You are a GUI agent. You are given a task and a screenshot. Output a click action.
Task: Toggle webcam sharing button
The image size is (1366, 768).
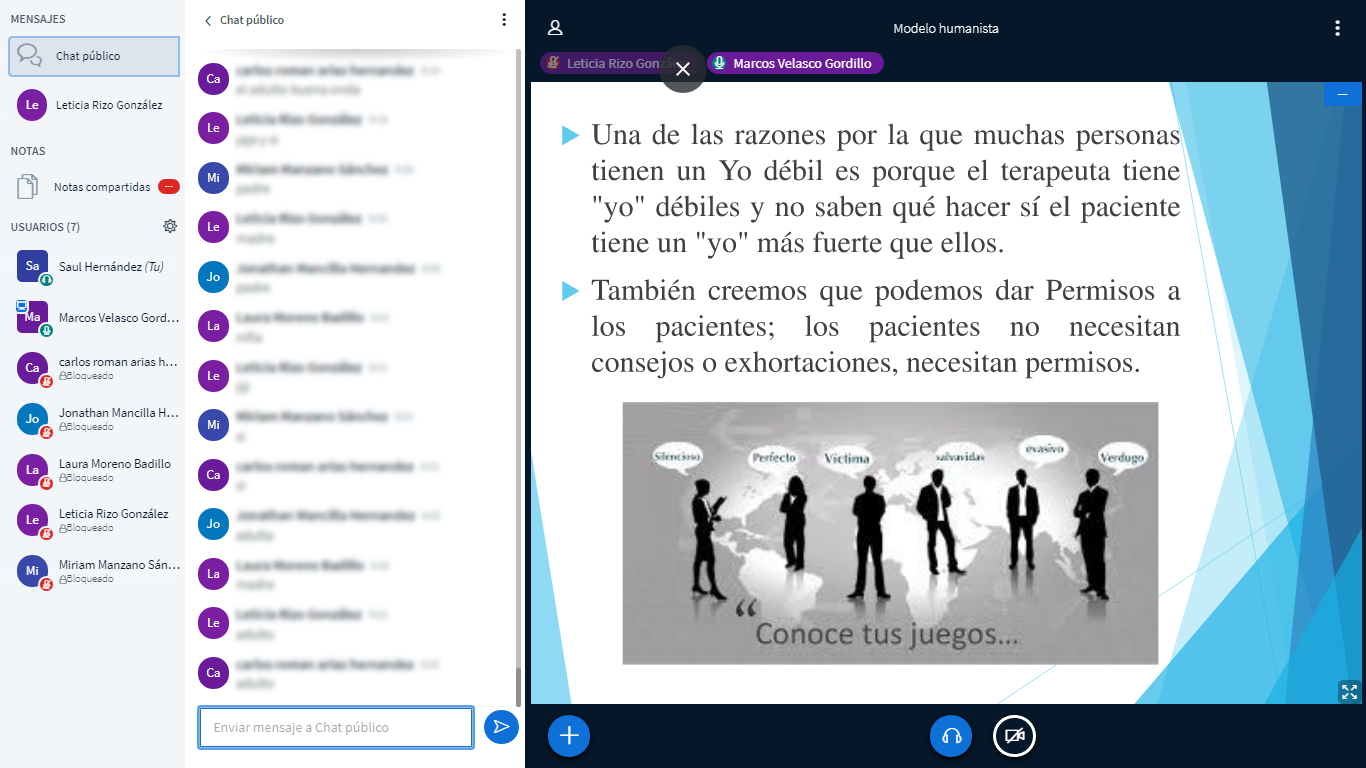point(1014,736)
